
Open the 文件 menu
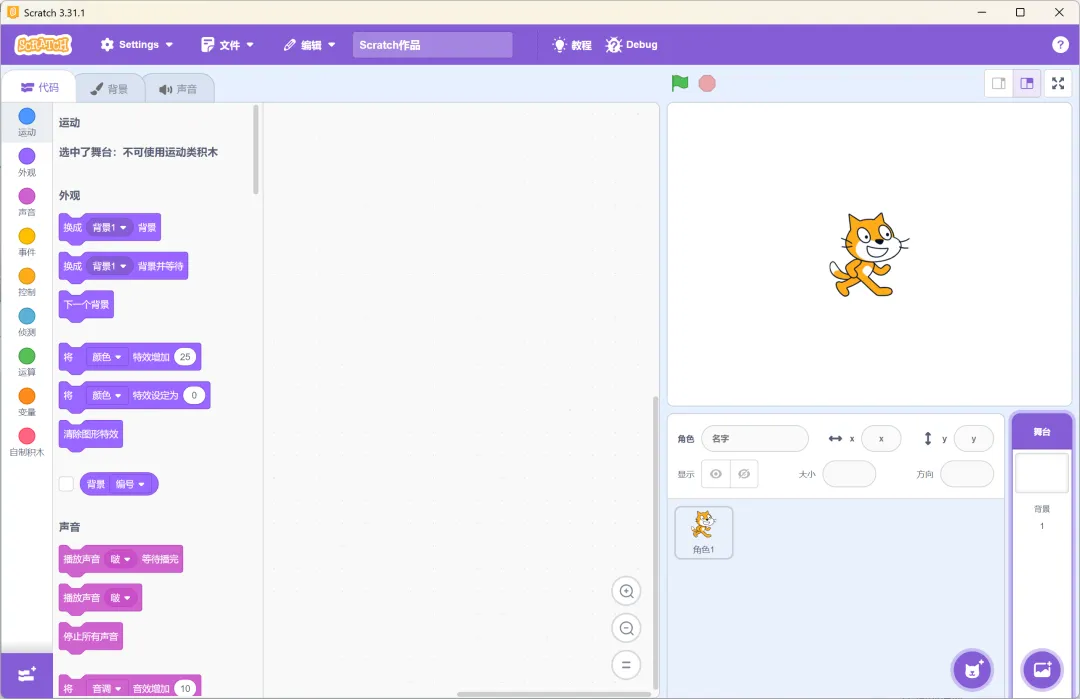tap(227, 45)
